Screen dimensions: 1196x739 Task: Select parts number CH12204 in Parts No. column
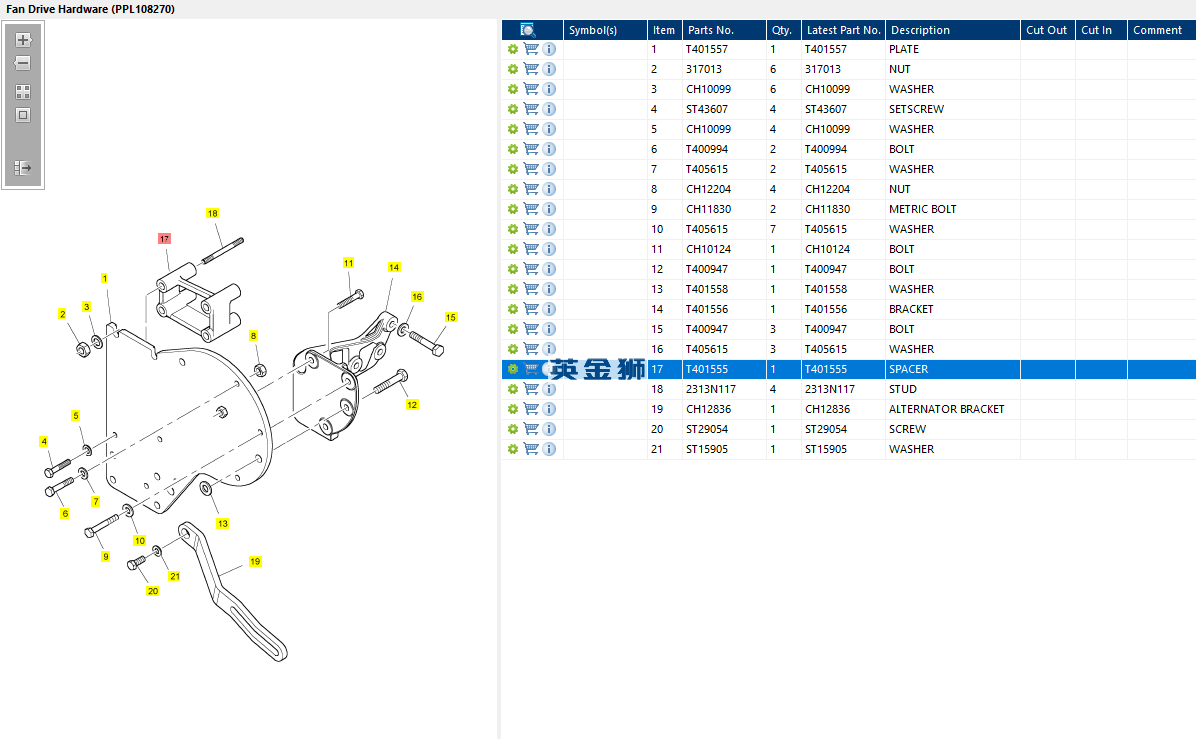click(x=709, y=189)
